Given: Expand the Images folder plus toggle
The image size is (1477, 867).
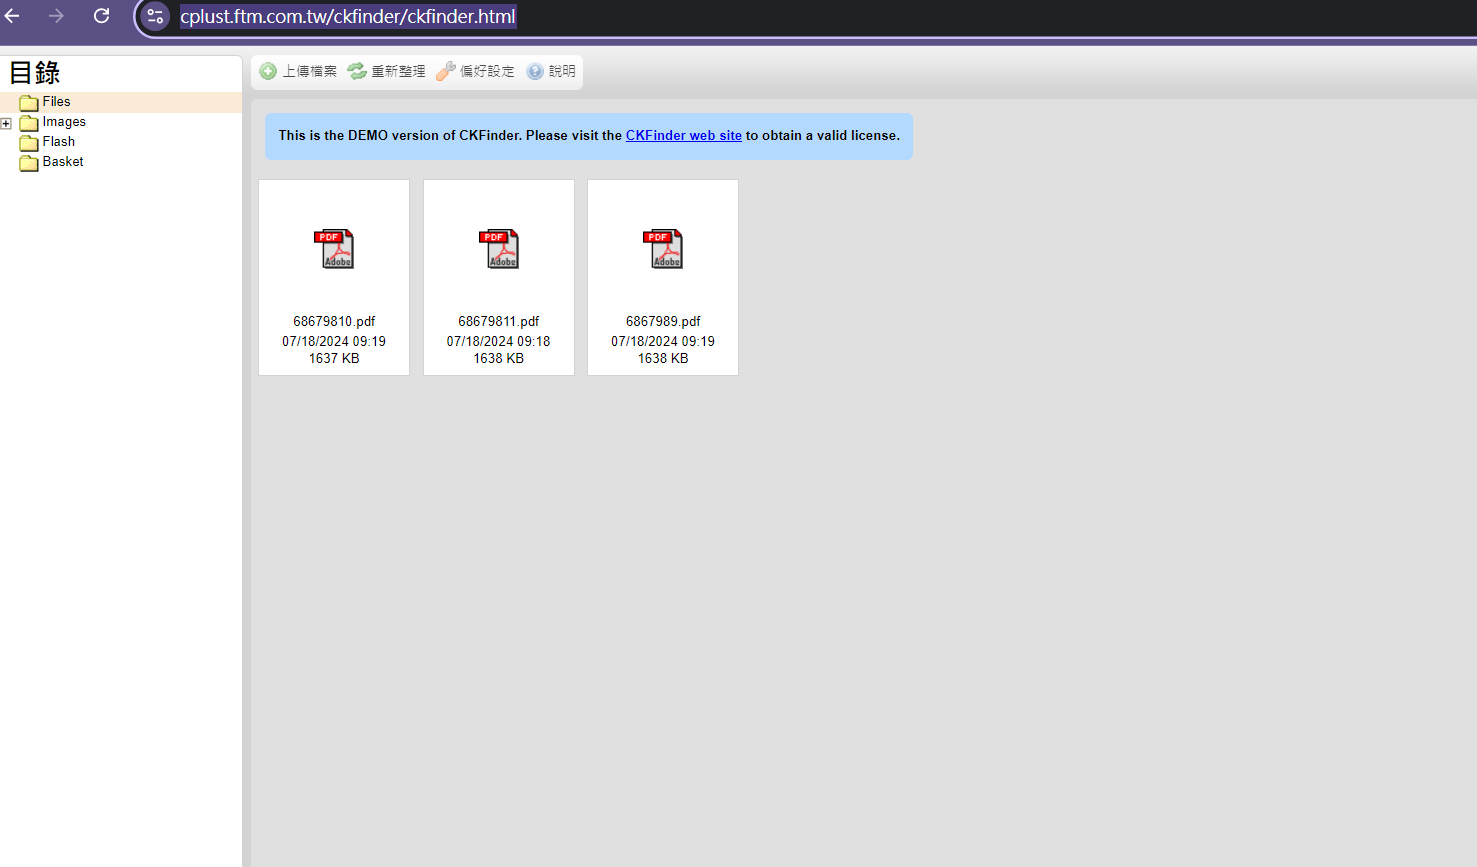Looking at the screenshot, I should (6, 123).
